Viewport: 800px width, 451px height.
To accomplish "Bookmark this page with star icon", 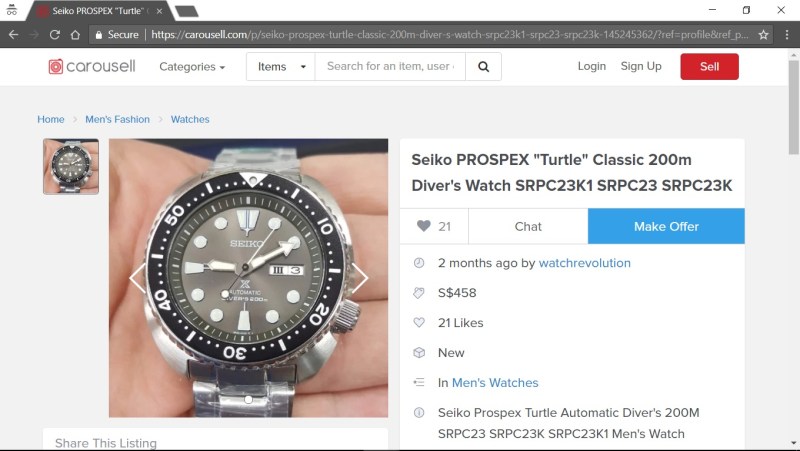I will [x=763, y=35].
